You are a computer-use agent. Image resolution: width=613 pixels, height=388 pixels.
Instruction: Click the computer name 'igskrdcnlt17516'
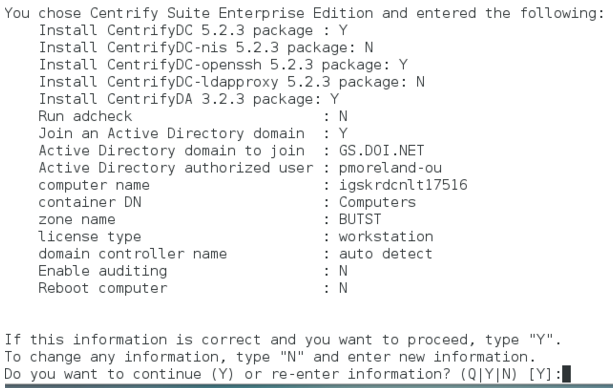403,185
